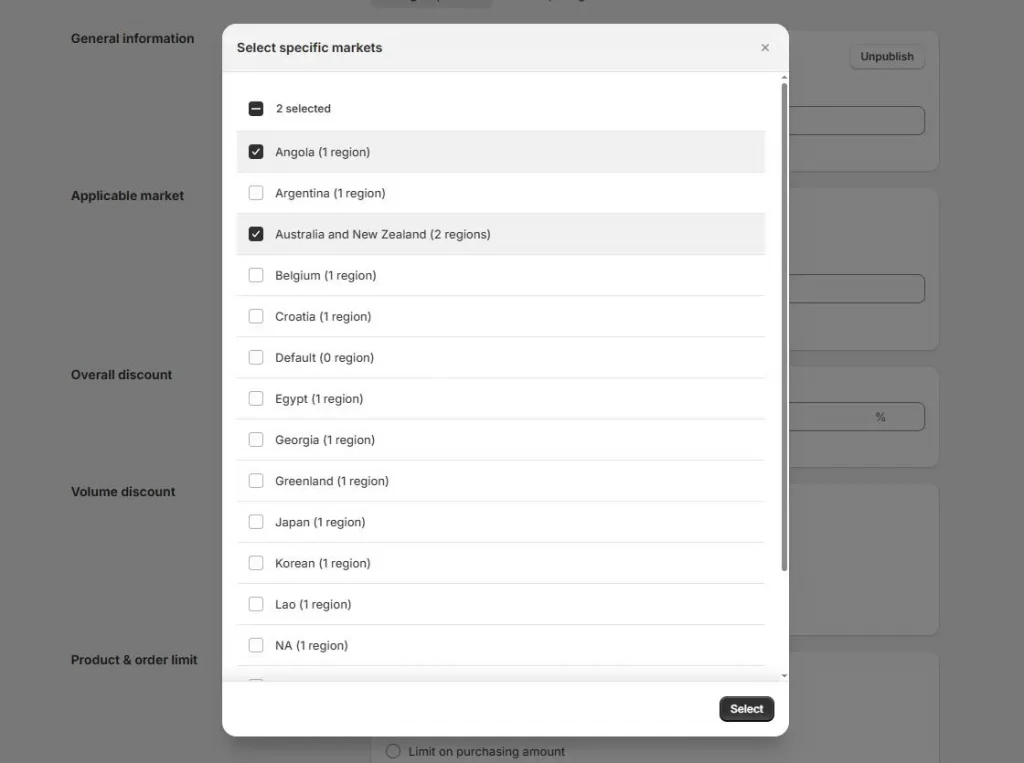Select the Japan market
The width and height of the screenshot is (1024, 763).
click(256, 521)
